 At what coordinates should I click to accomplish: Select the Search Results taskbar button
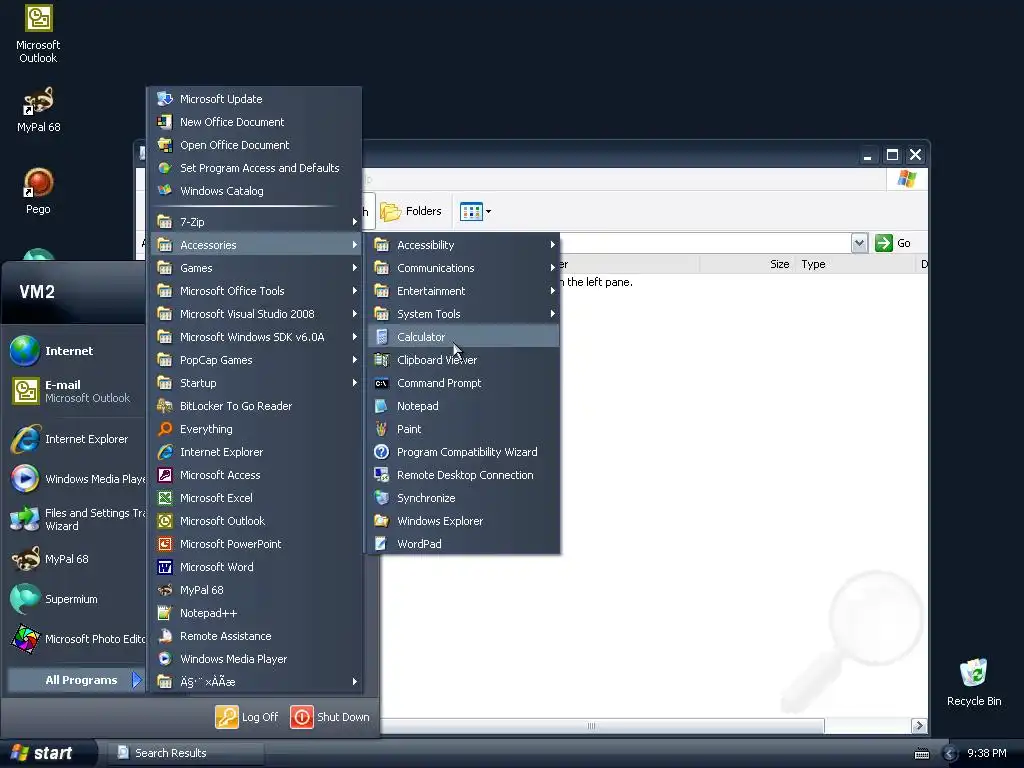[186, 753]
